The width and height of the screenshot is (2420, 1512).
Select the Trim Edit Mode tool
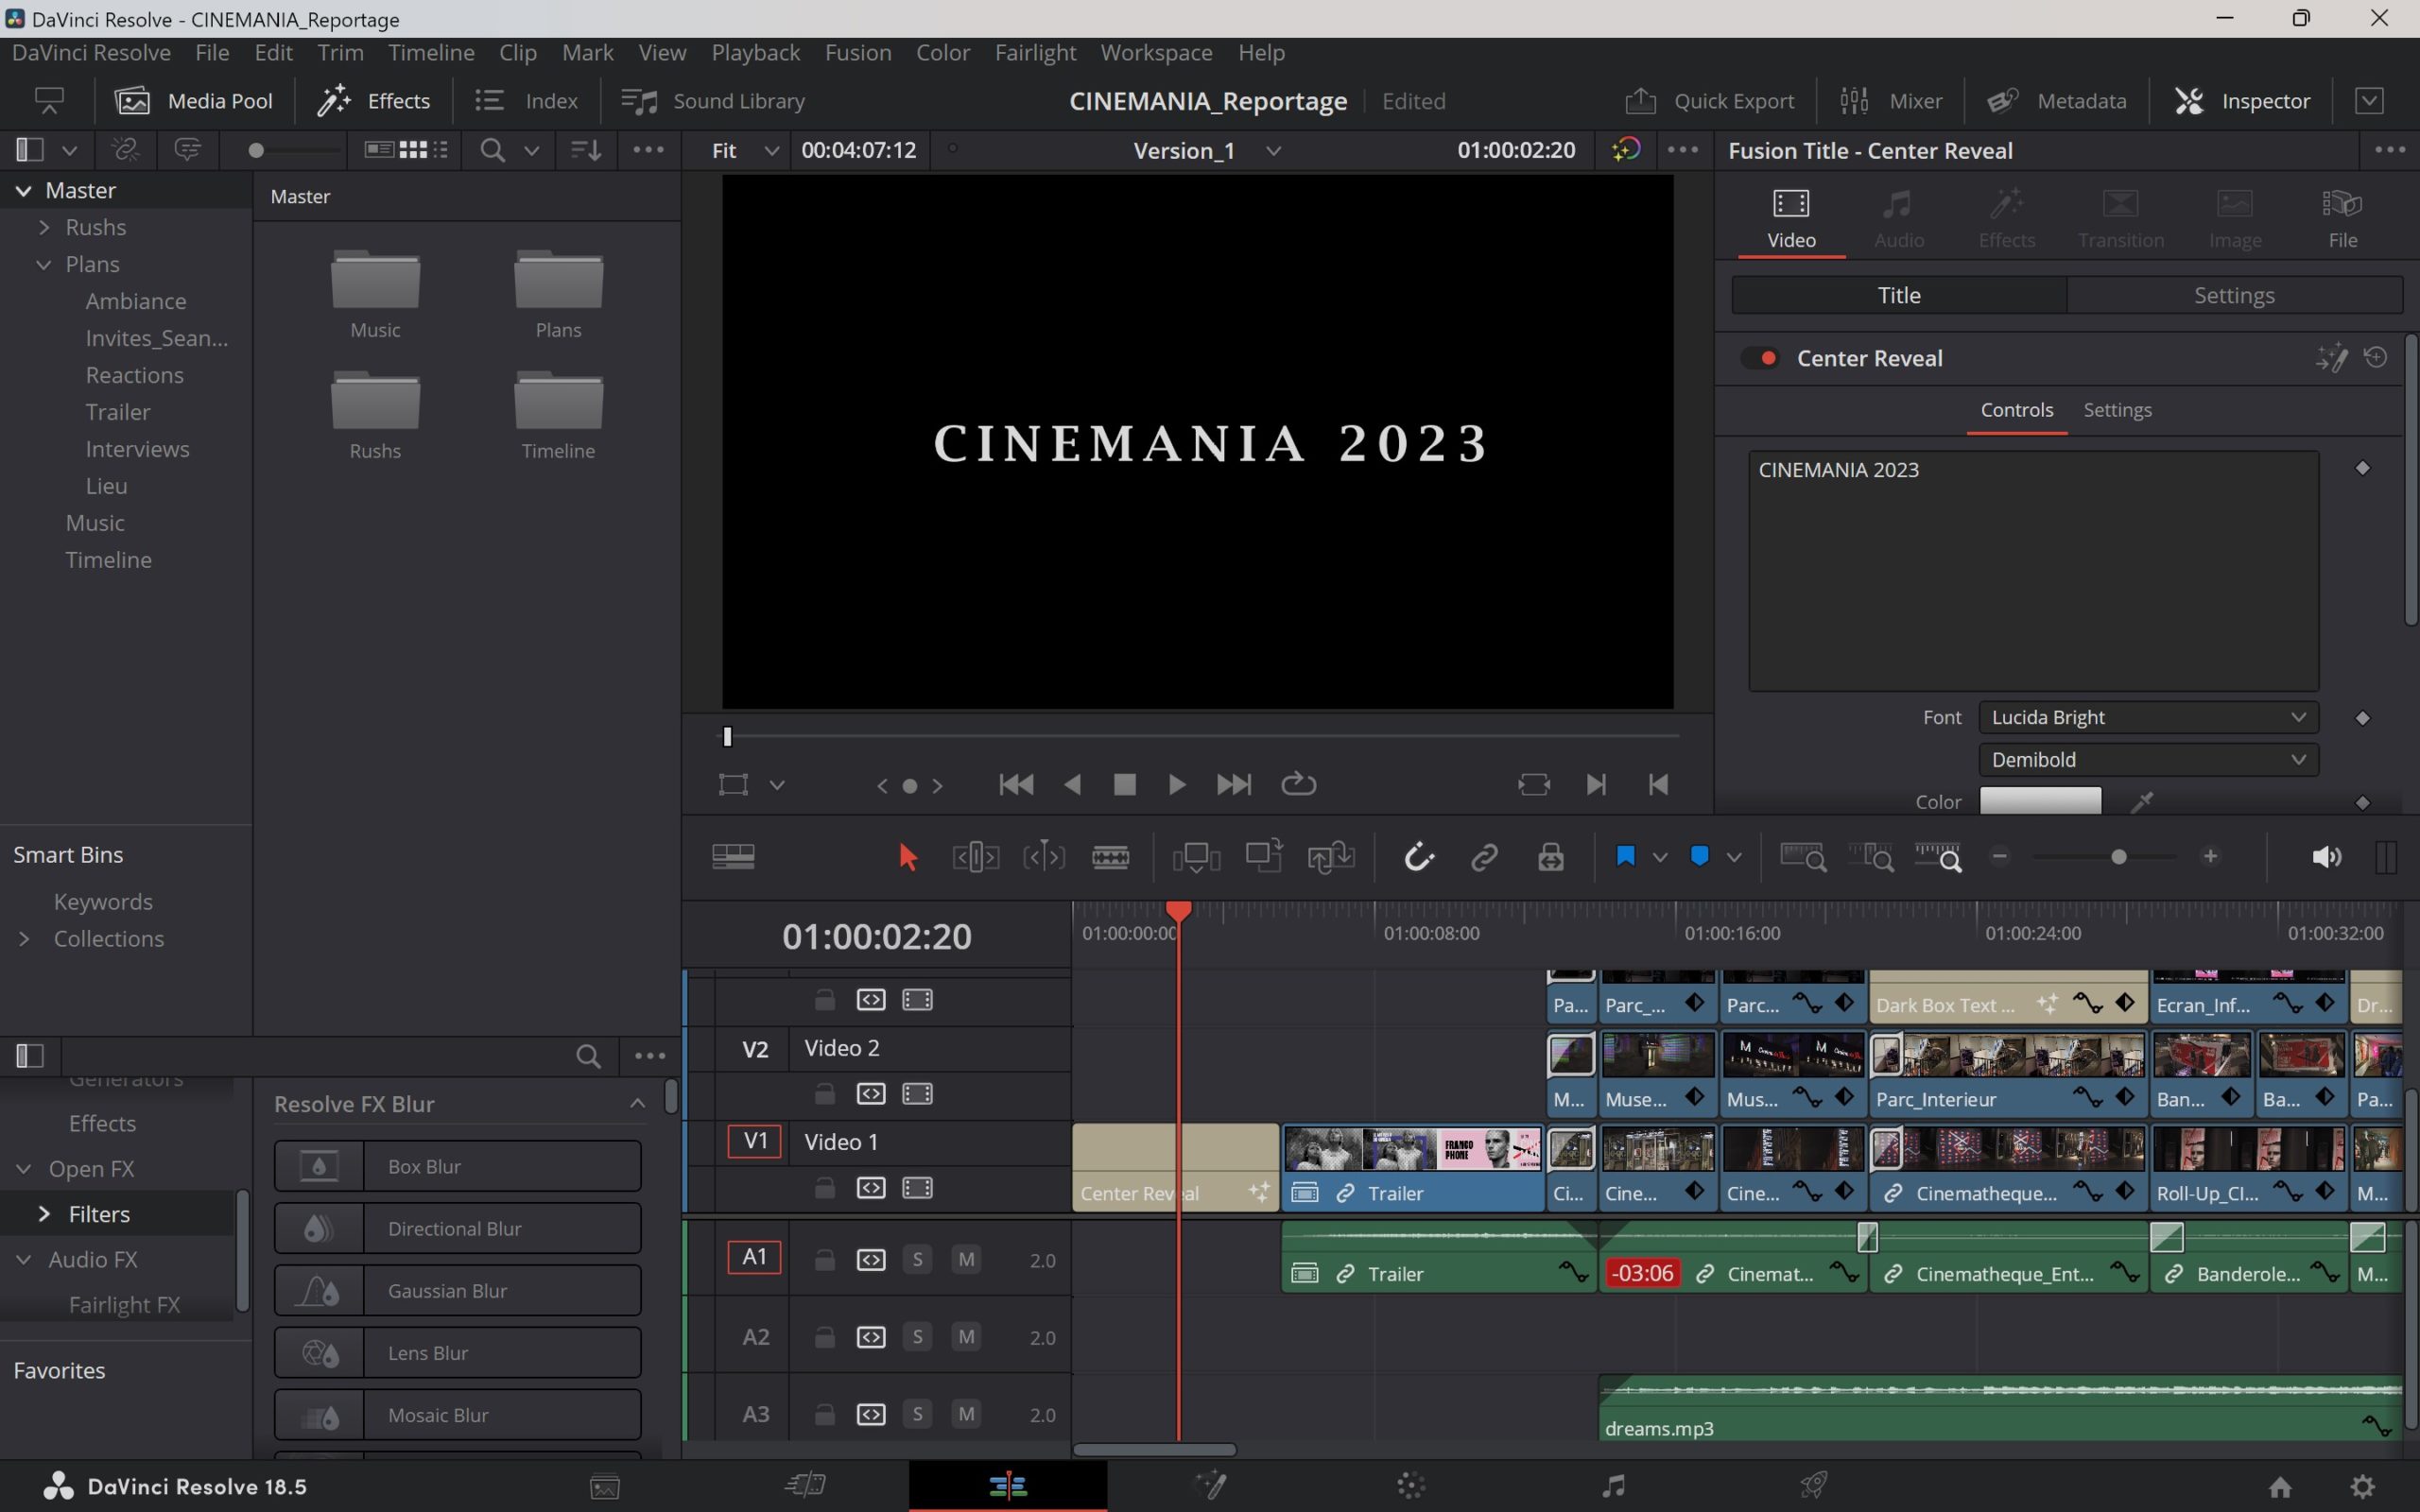(x=975, y=857)
